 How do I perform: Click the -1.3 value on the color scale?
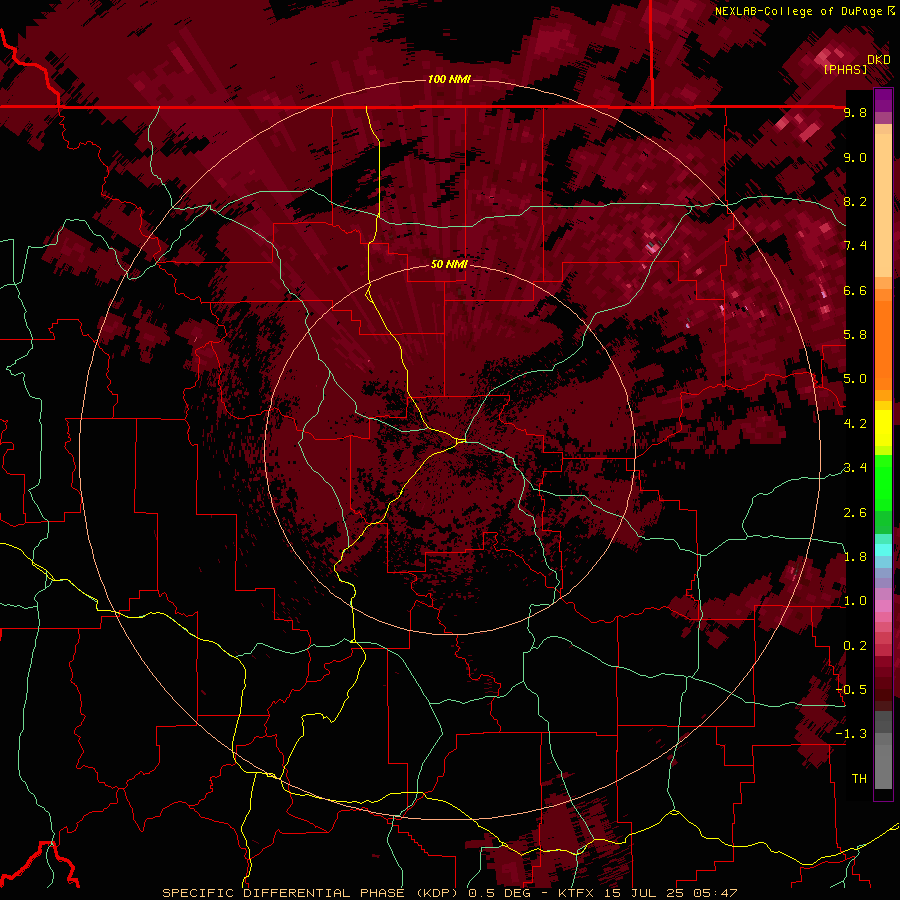[x=852, y=734]
